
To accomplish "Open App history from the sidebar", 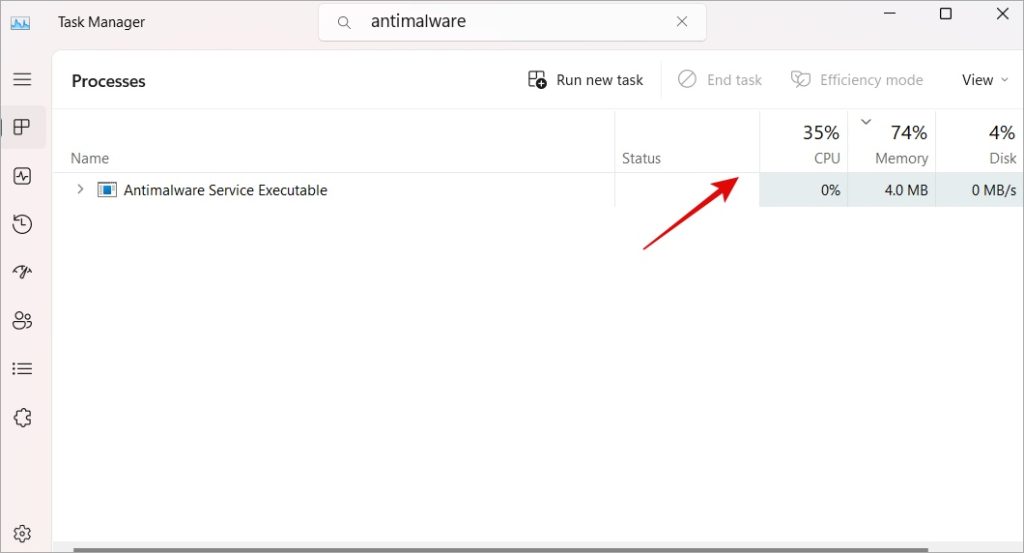I will [x=22, y=224].
